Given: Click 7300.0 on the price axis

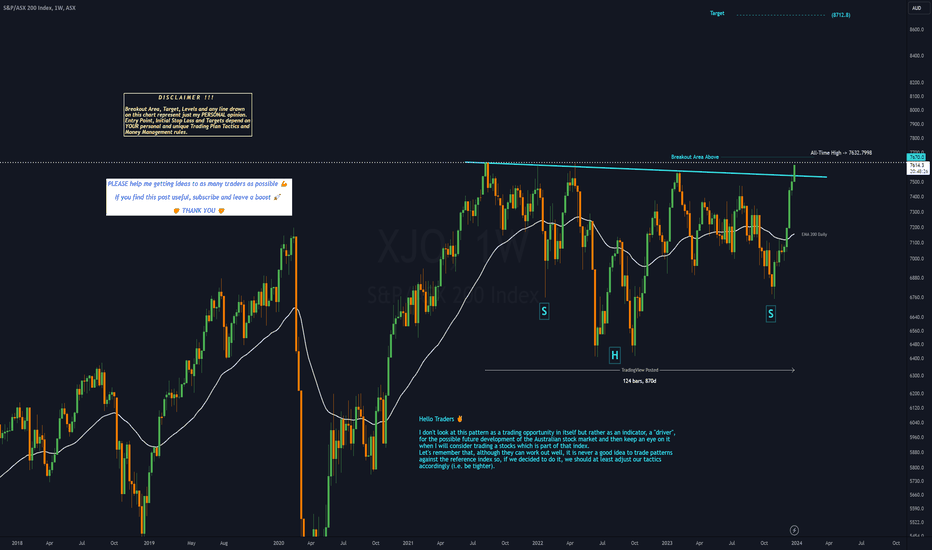Looking at the screenshot, I should 917,212.
